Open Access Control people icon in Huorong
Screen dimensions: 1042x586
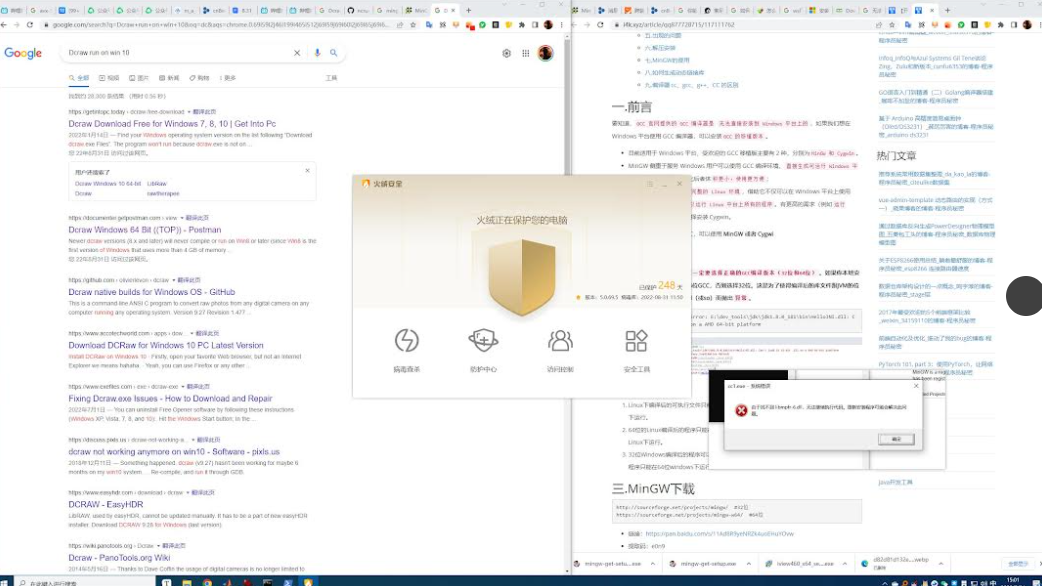(560, 341)
